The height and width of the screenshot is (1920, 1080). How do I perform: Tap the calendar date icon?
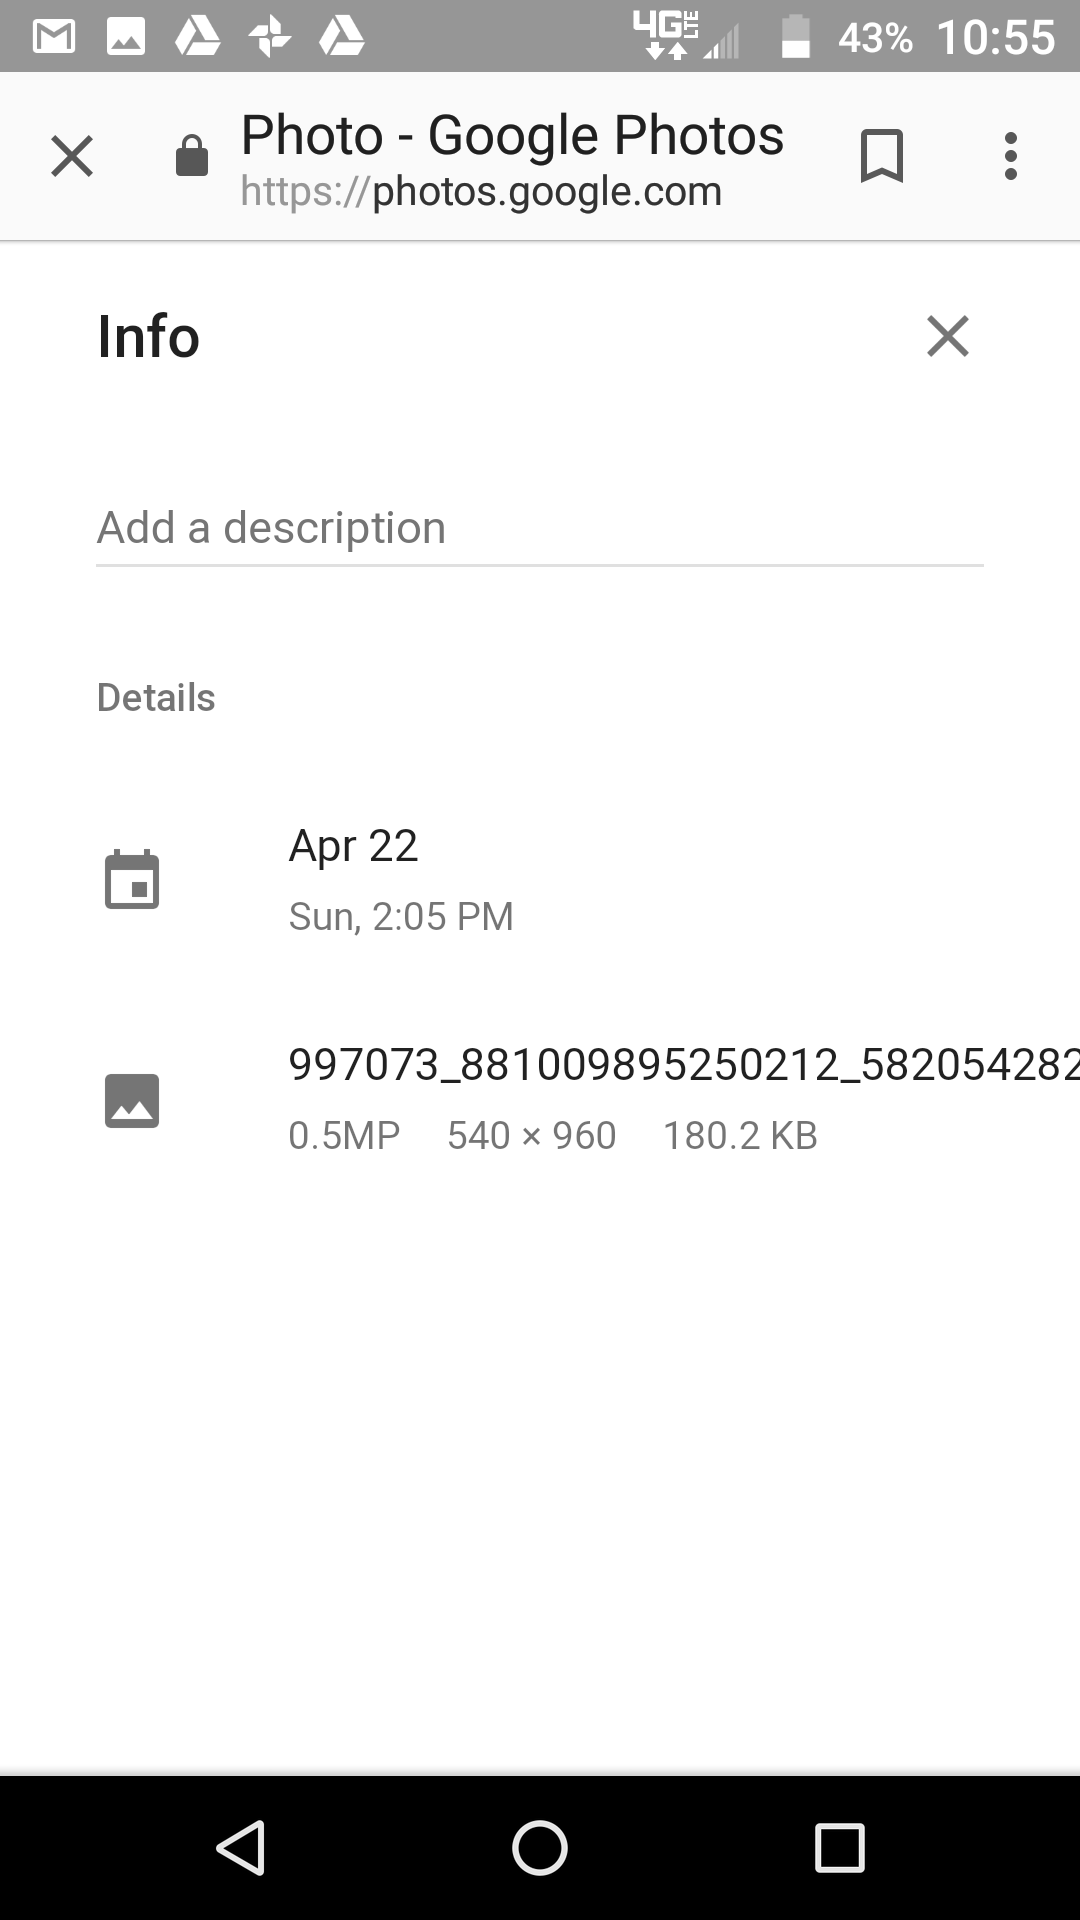[x=132, y=880]
